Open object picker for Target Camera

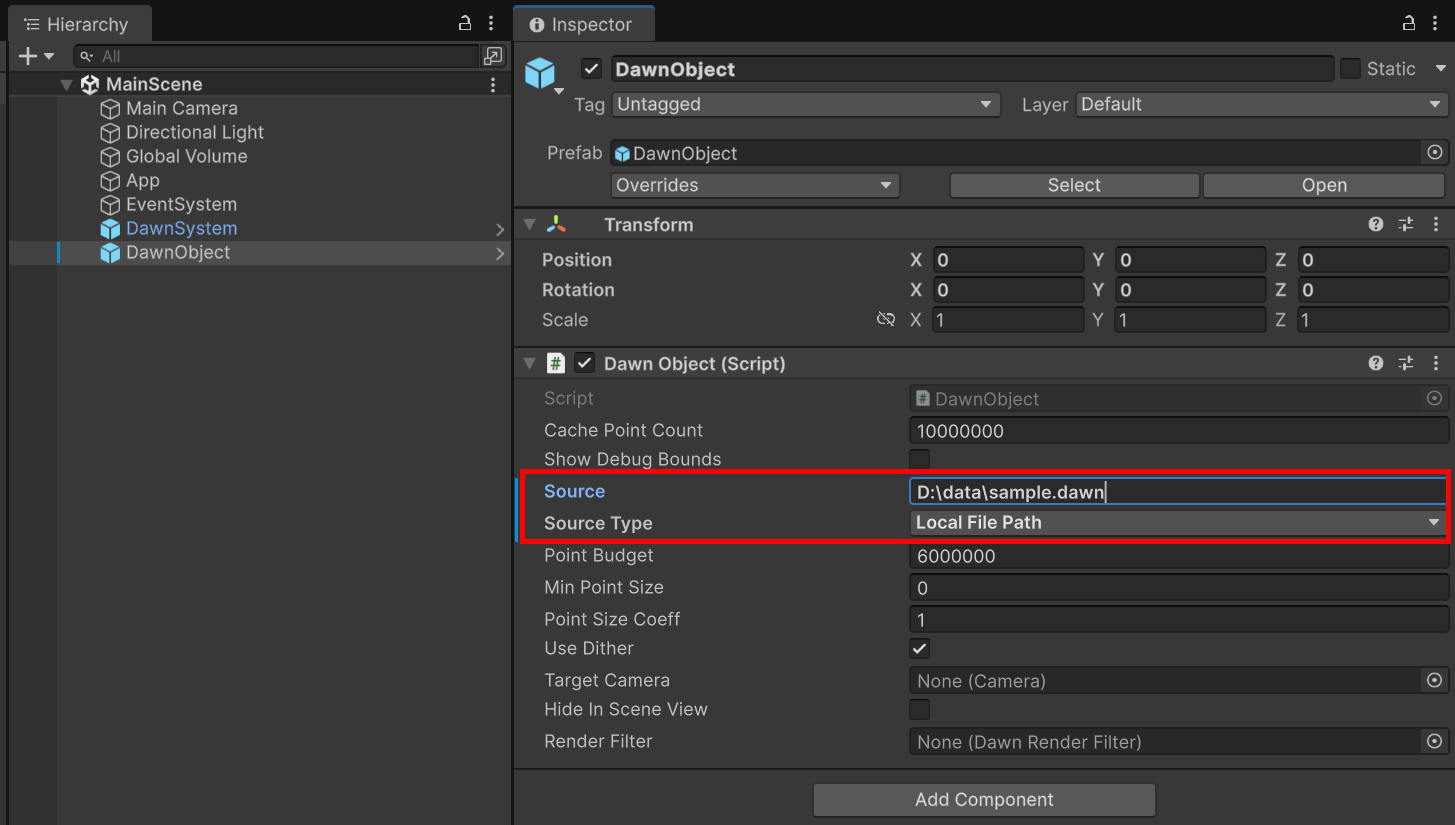coord(1434,681)
